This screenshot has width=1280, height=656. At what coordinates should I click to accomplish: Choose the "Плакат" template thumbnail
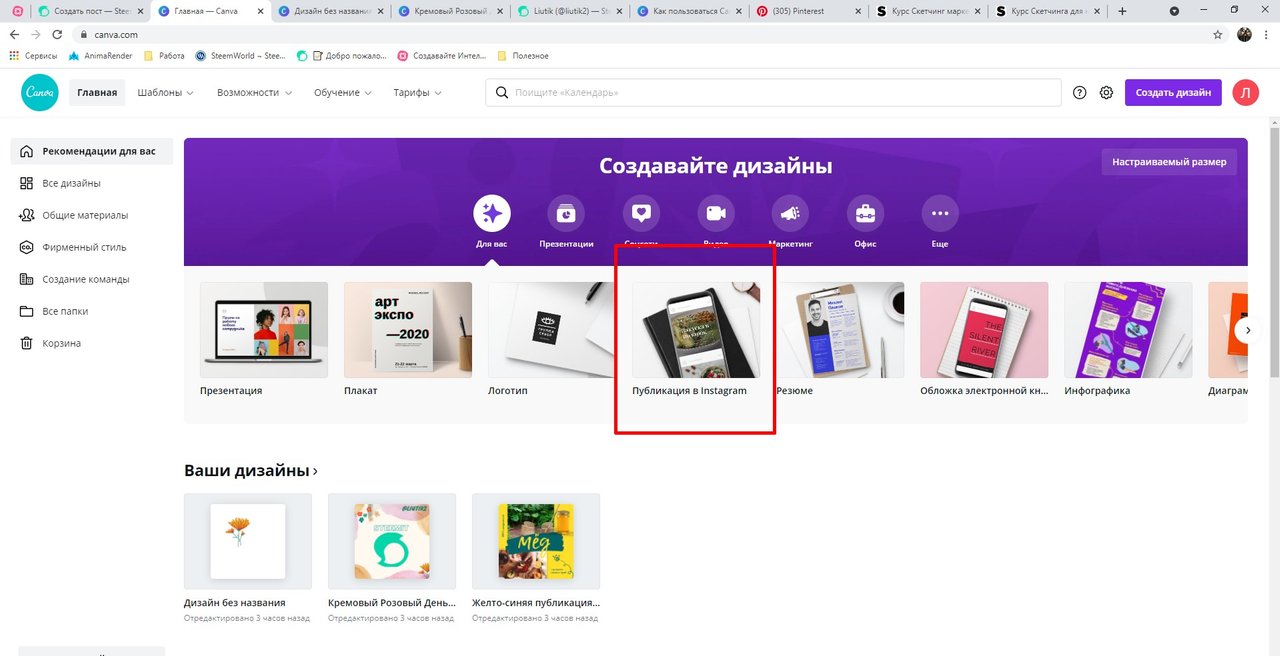click(408, 329)
